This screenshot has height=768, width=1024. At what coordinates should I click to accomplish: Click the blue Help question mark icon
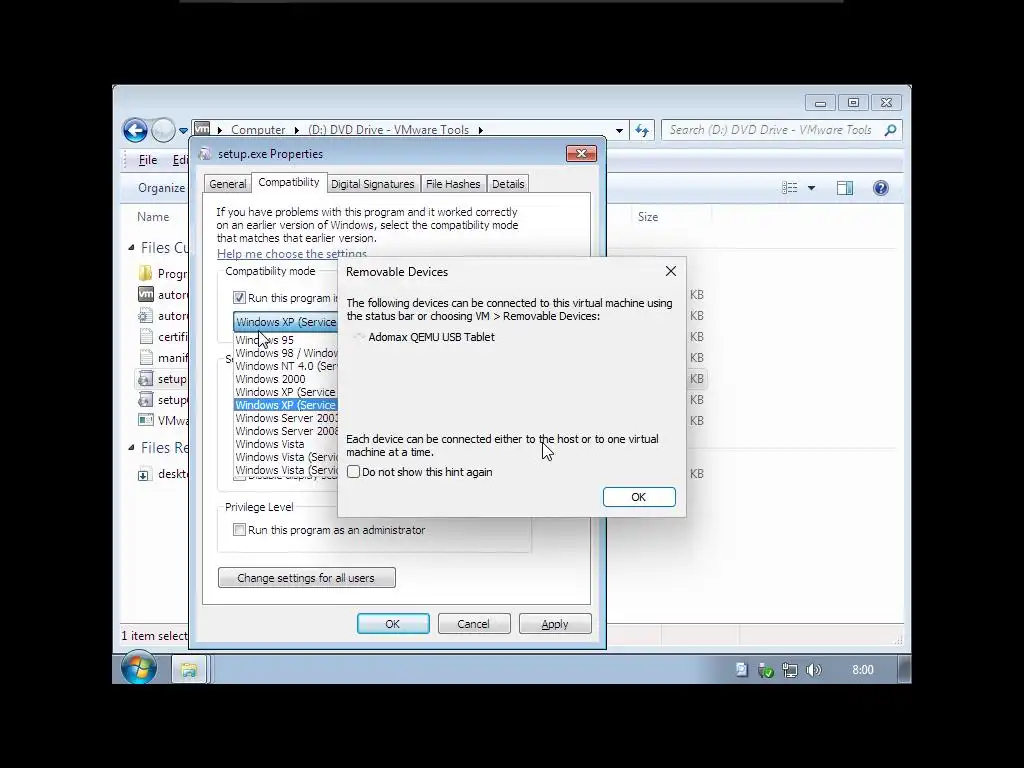coord(881,188)
